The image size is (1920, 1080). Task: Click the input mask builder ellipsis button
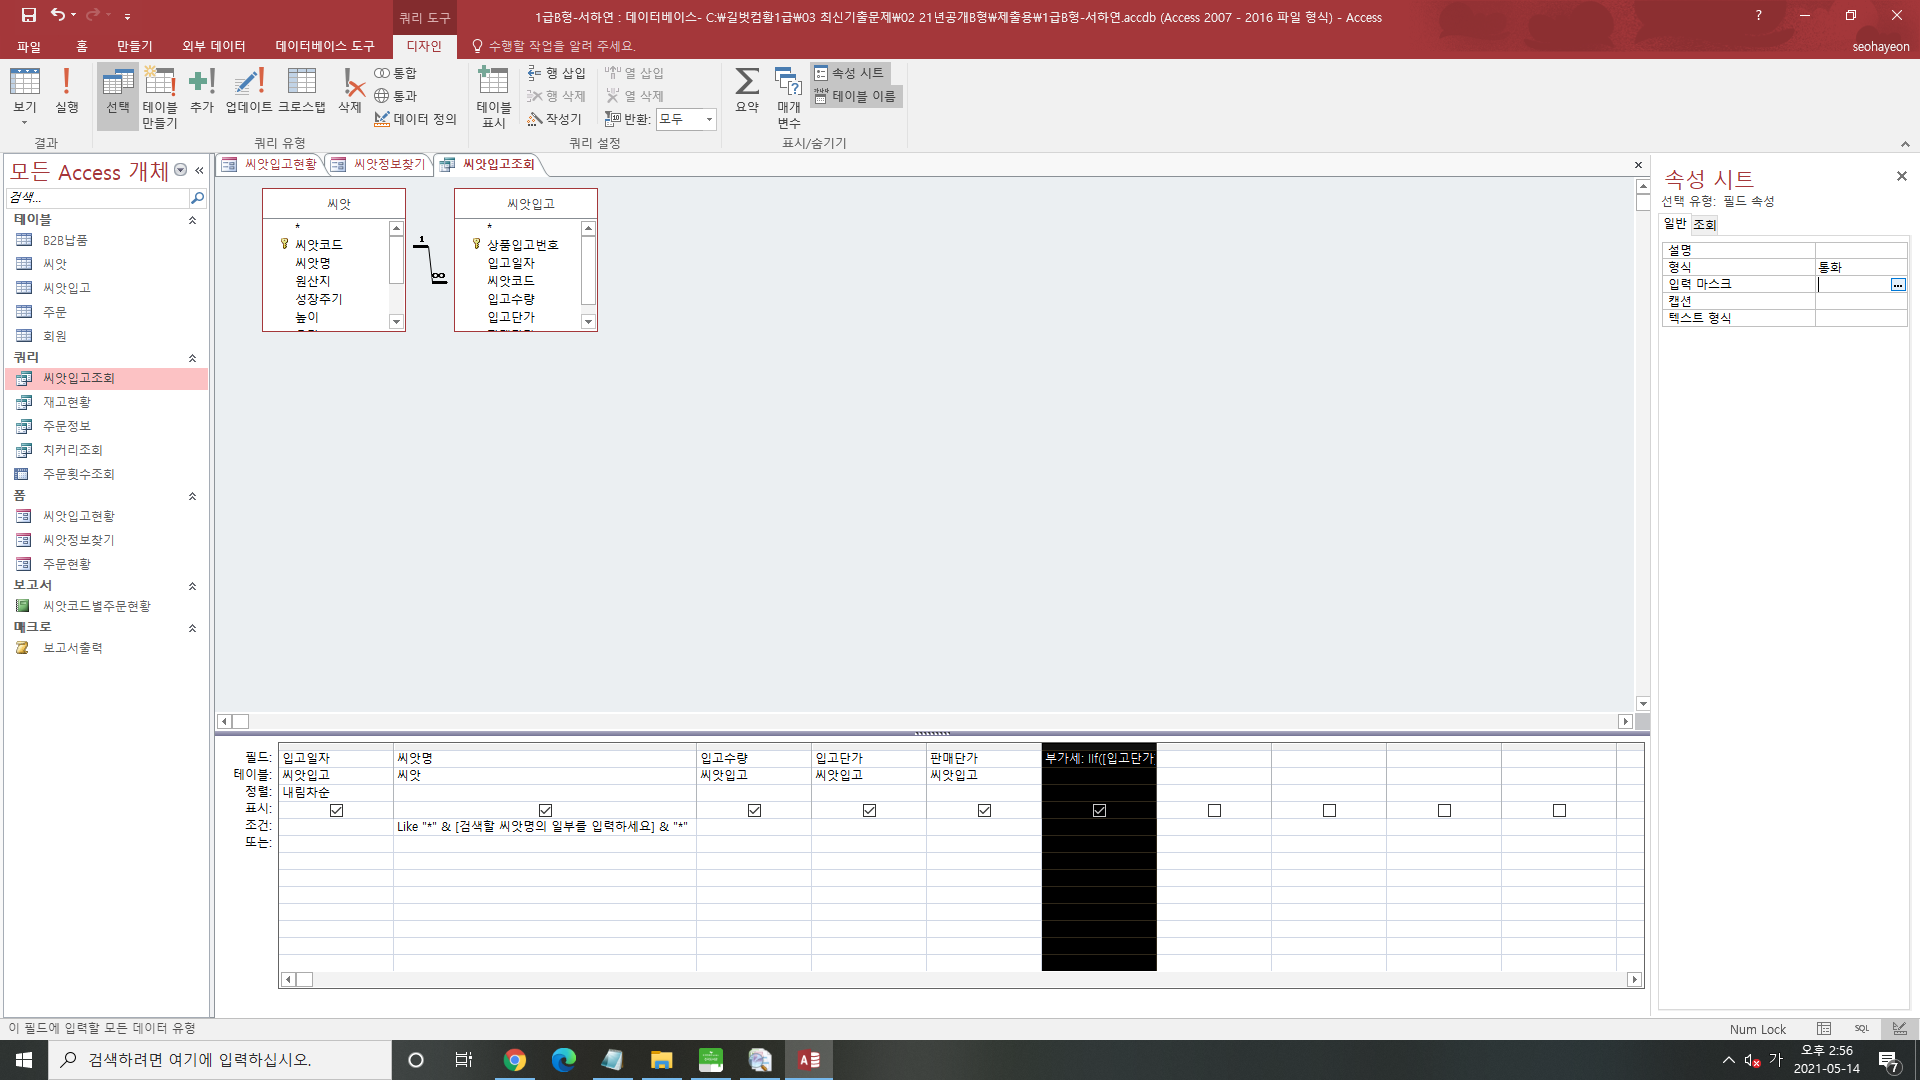1897,285
